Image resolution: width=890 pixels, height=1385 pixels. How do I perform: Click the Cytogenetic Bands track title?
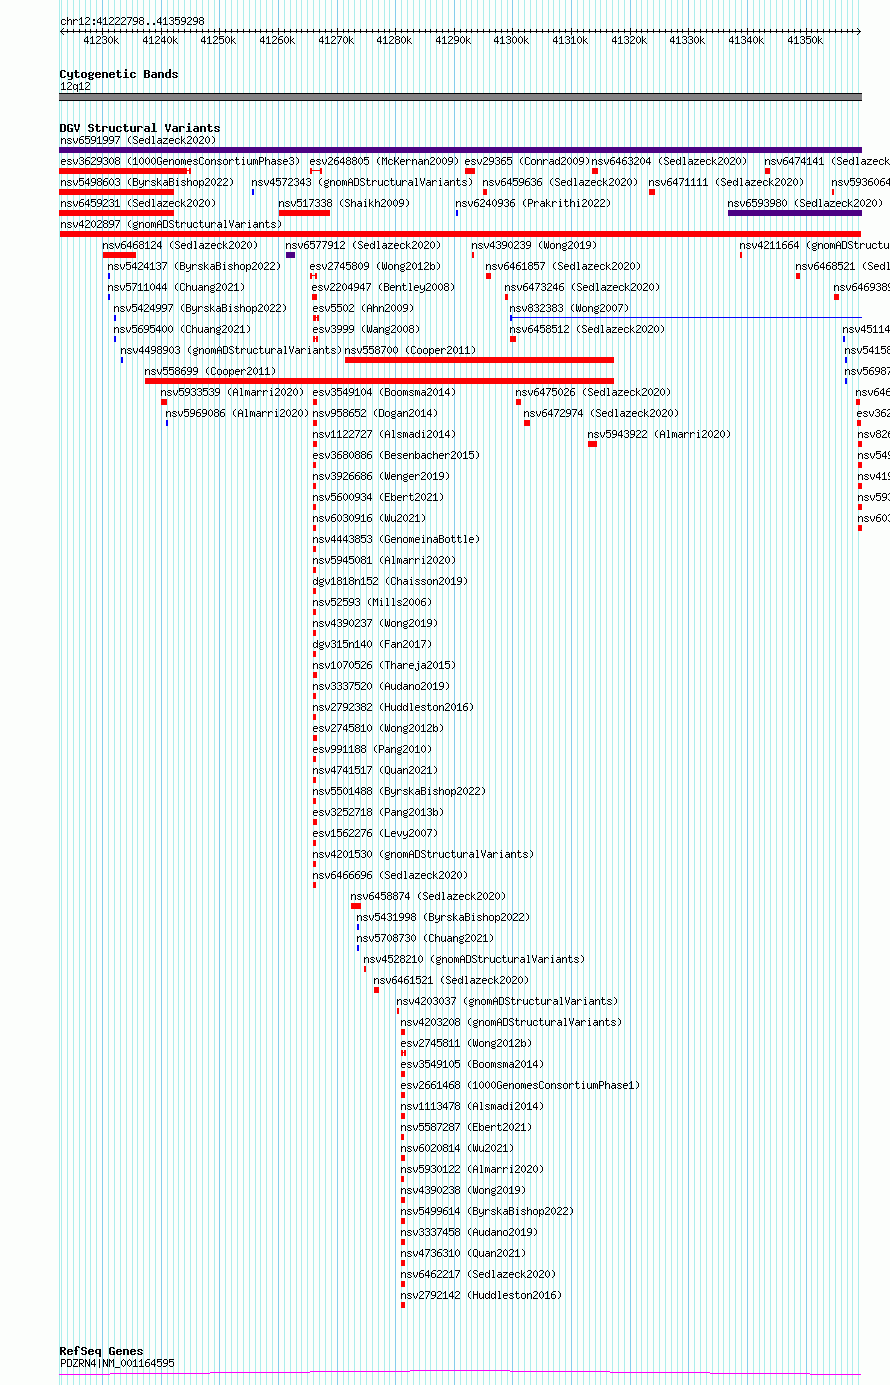pyautogui.click(x=119, y=74)
